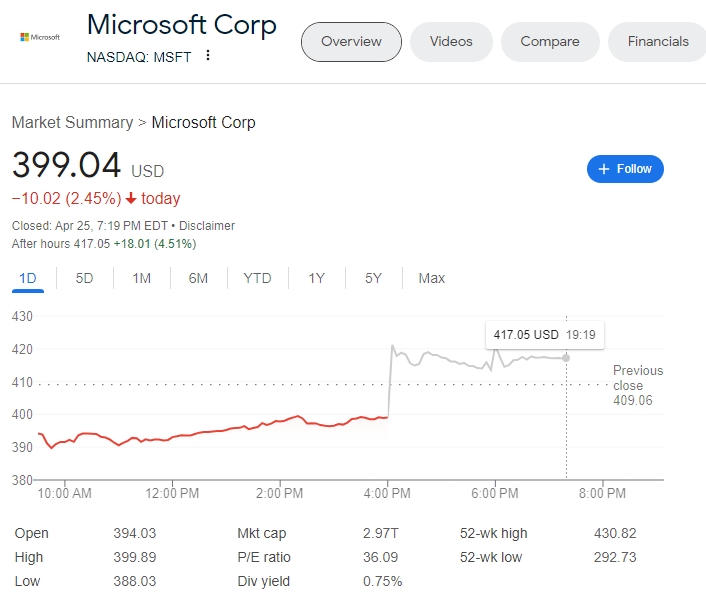Image resolution: width=706 pixels, height=600 pixels.
Task: Select the 6M chart range
Action: point(198,278)
